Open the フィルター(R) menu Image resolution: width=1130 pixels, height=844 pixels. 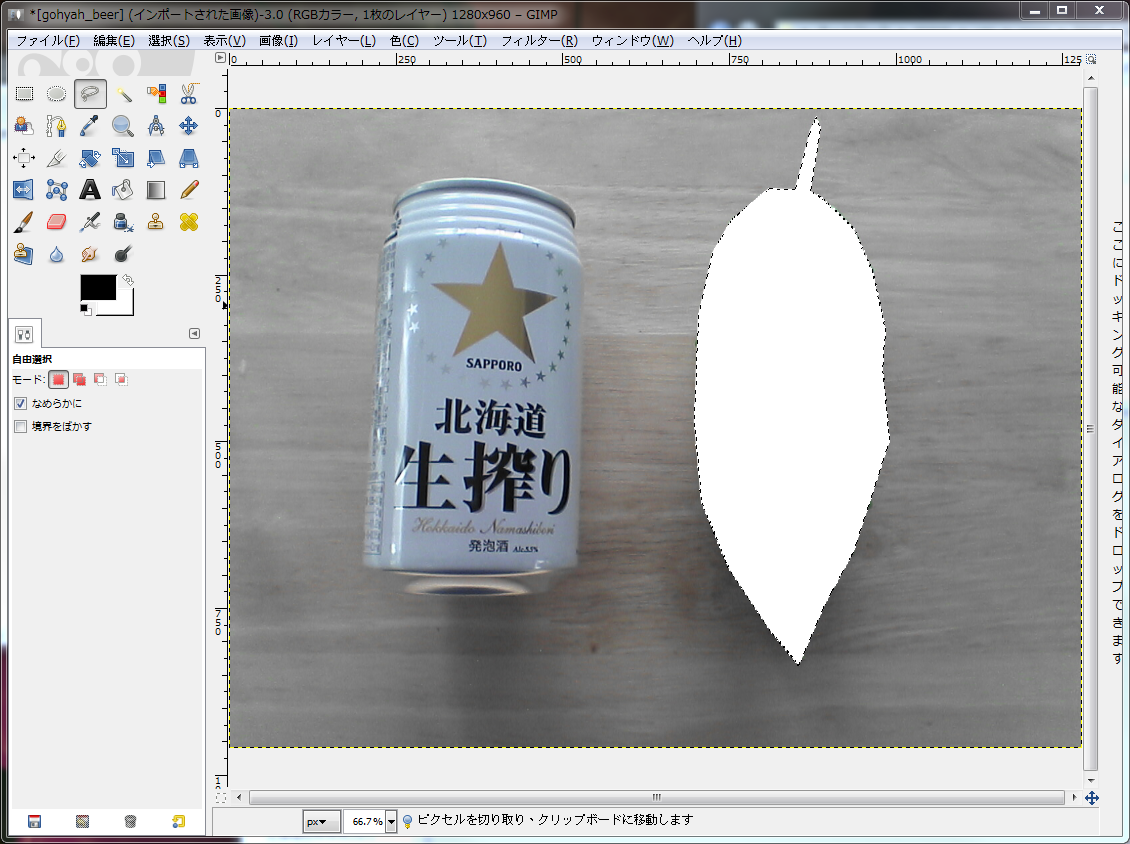pyautogui.click(x=539, y=40)
